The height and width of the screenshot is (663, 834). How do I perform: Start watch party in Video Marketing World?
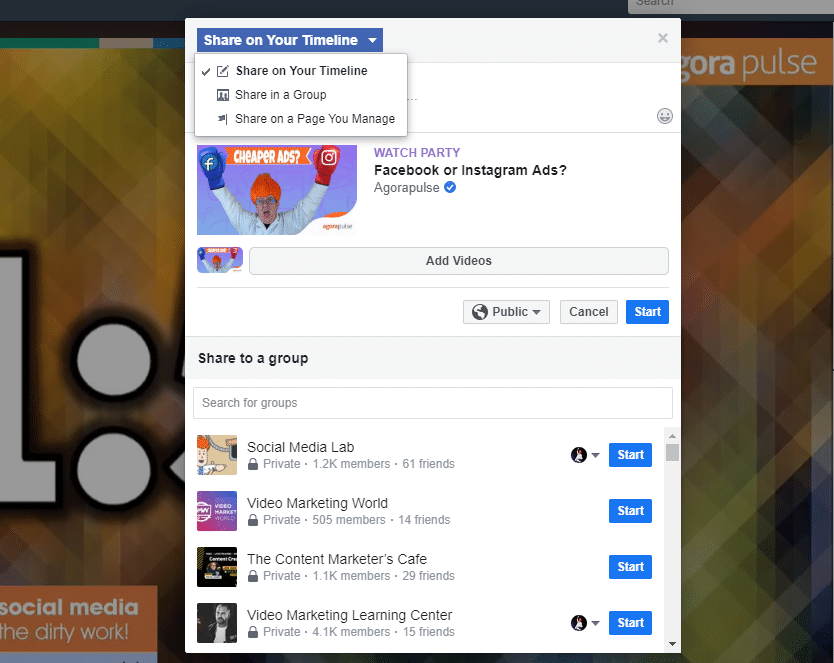(x=630, y=511)
